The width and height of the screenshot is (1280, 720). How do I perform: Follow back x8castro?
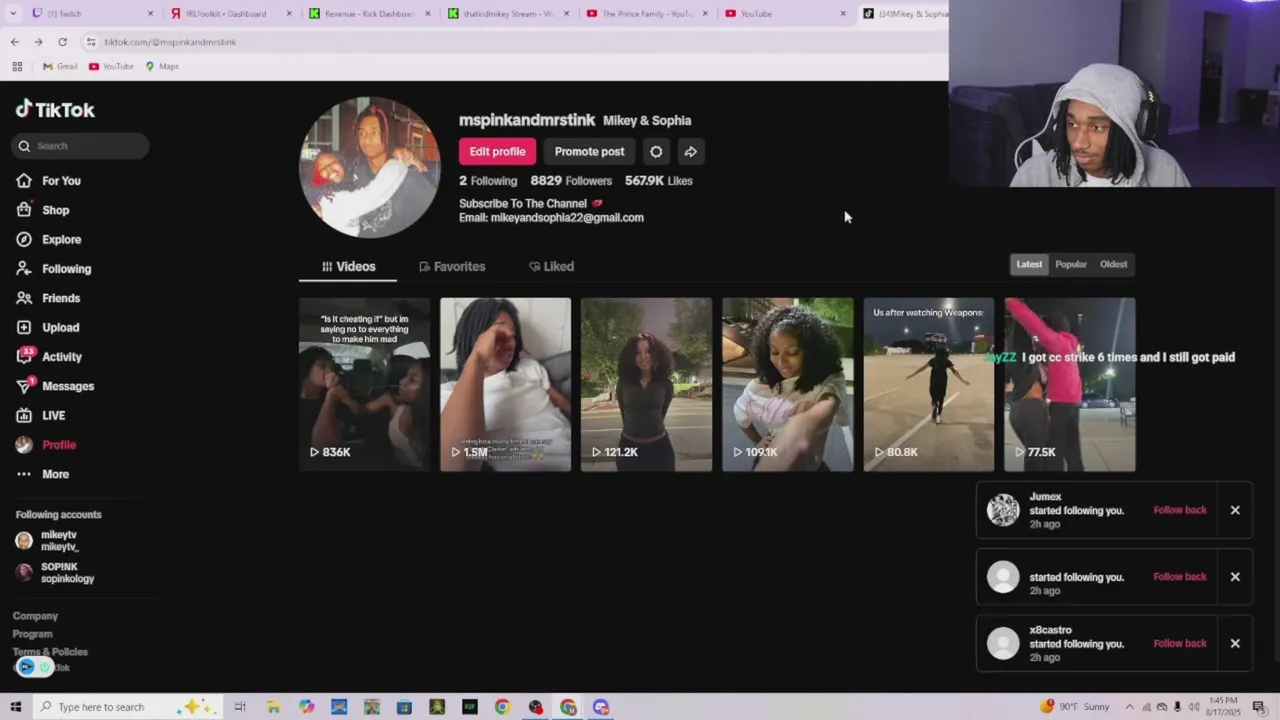click(1180, 644)
